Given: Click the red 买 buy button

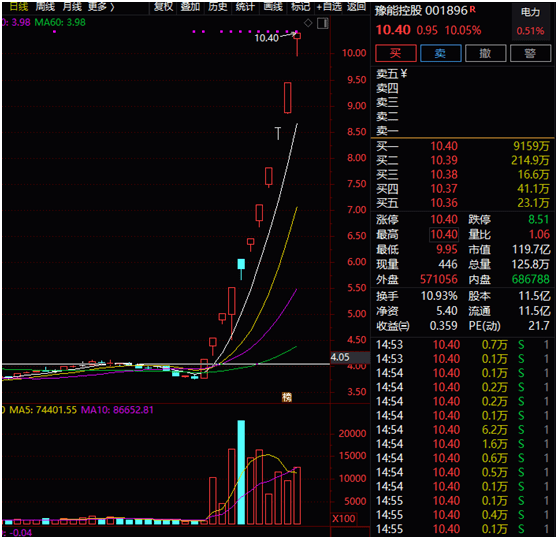Looking at the screenshot, I should click(396, 53).
